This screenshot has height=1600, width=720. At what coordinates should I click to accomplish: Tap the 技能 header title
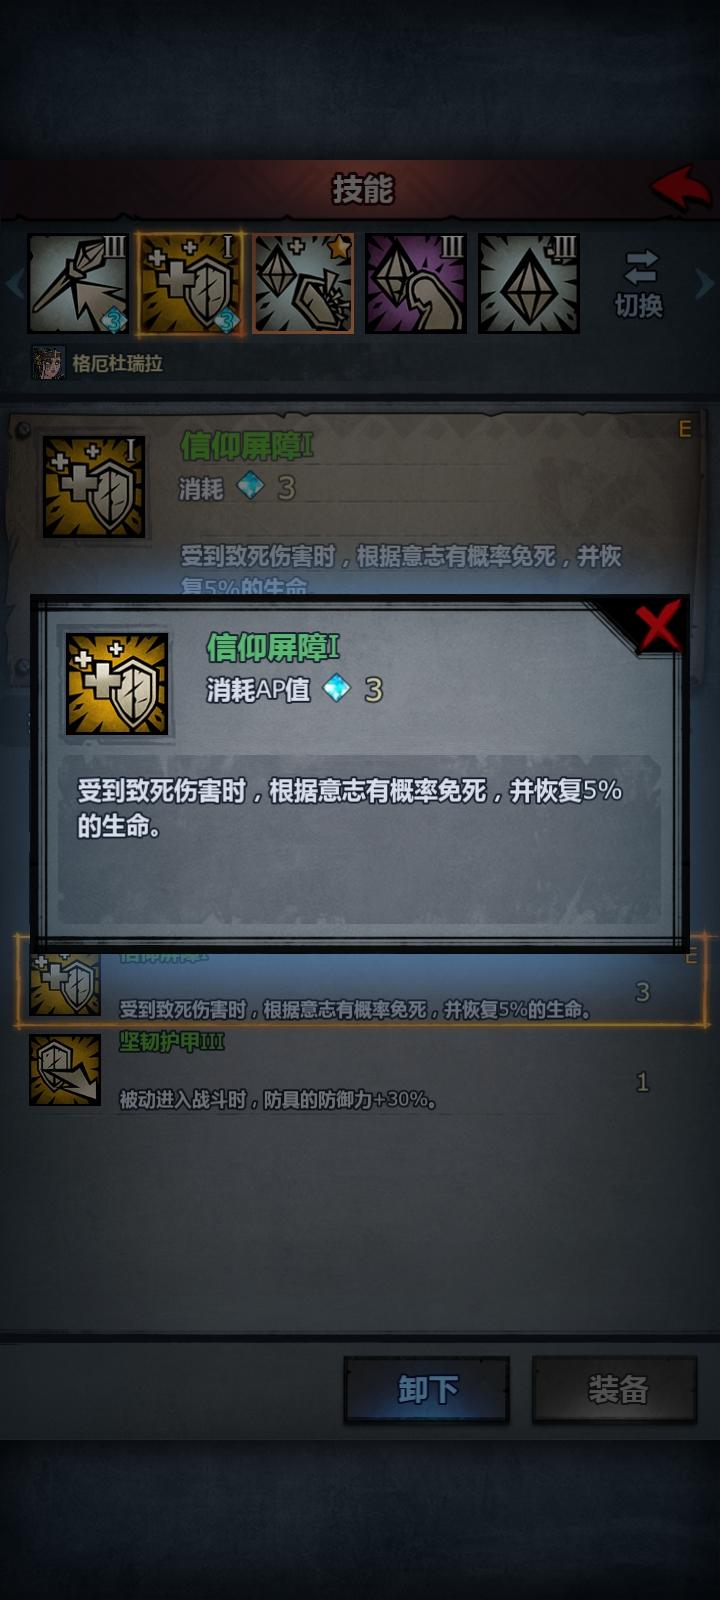pos(363,189)
